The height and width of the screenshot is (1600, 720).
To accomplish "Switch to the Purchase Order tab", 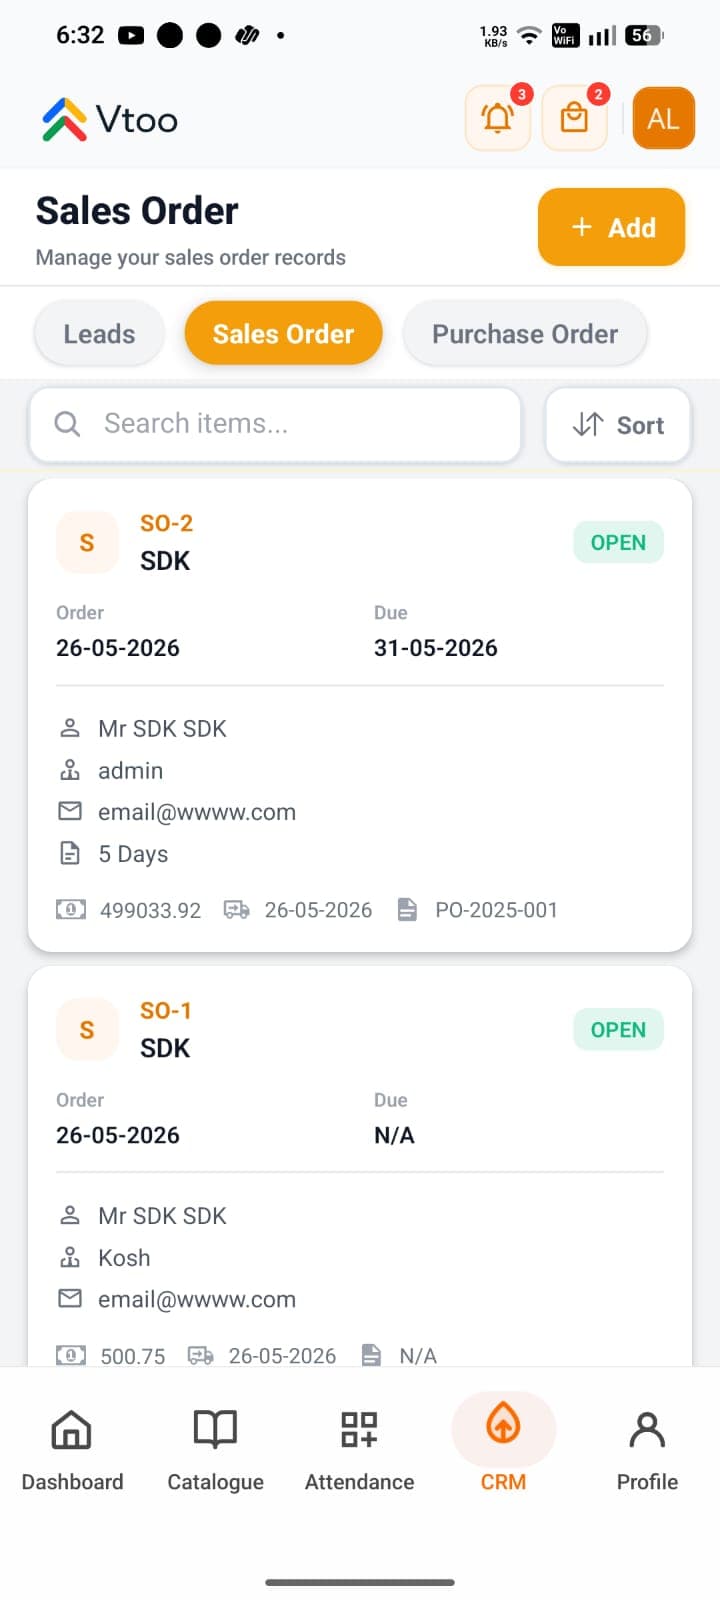I will pyautogui.click(x=525, y=334).
